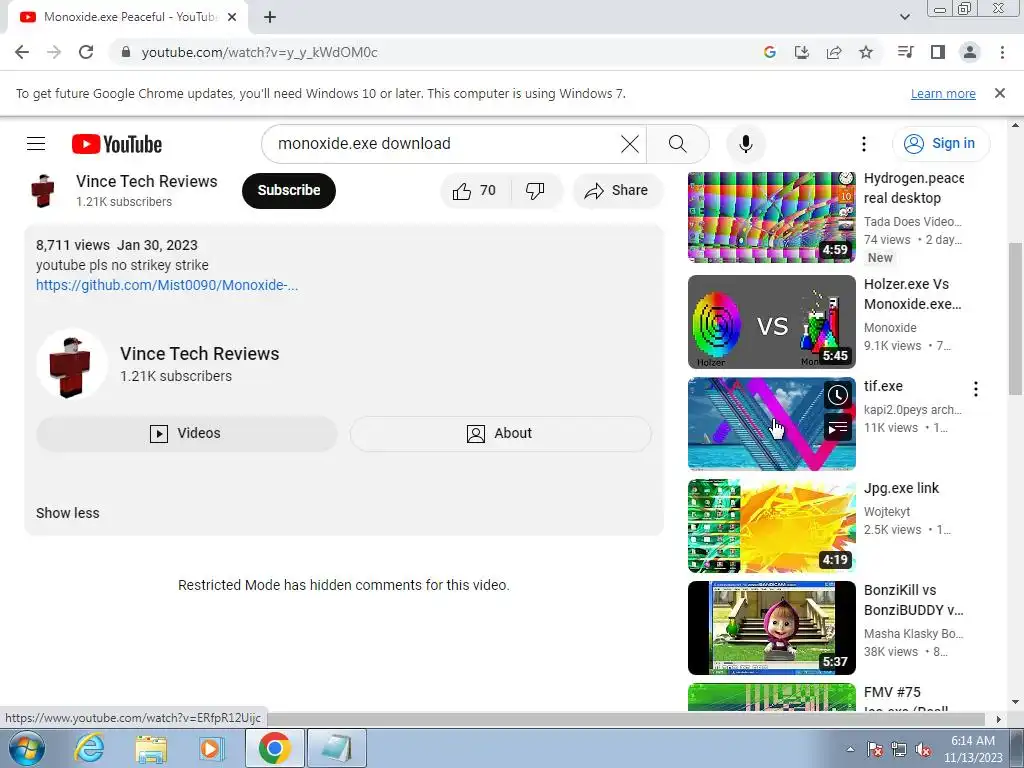Click the page vertical scrollbar thumb
The height and width of the screenshot is (768, 1024).
tap(1016, 319)
